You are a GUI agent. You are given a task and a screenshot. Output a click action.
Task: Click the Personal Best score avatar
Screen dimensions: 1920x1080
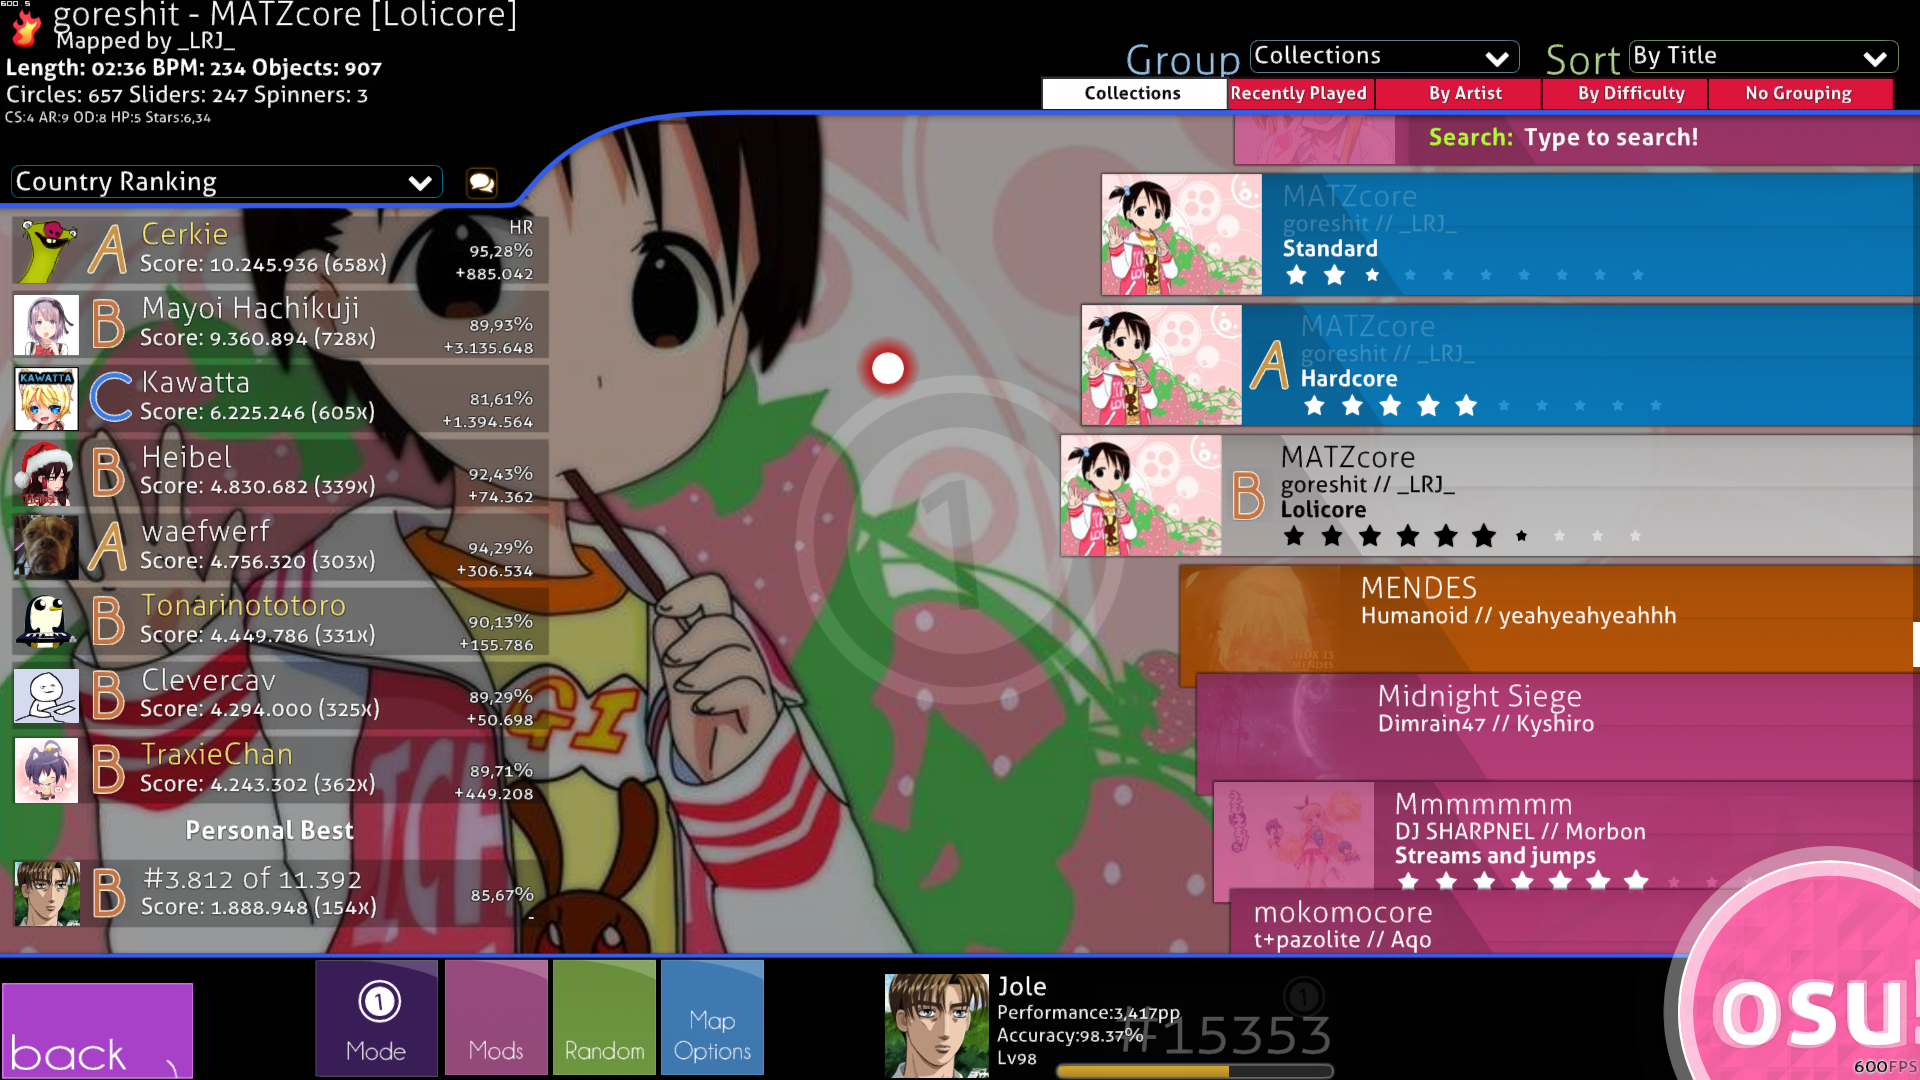[x=46, y=893]
